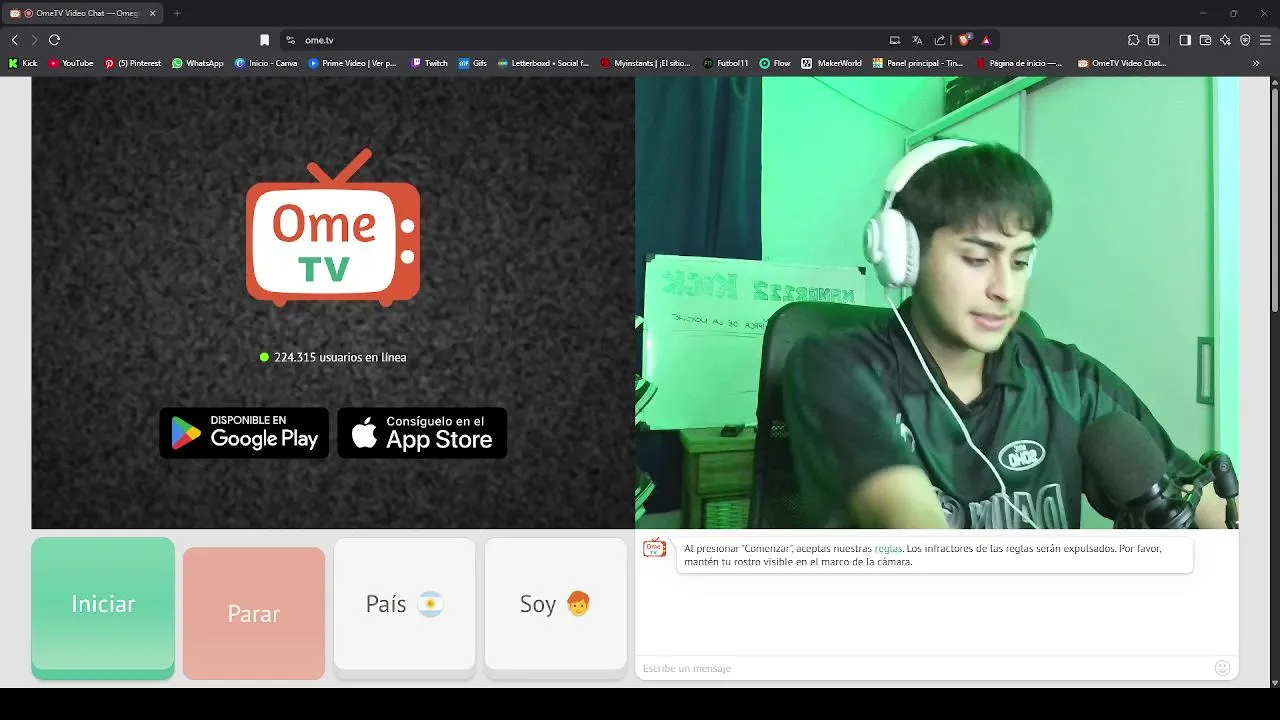Open the Gifs bookmark
The image size is (1280, 720).
(x=473, y=63)
